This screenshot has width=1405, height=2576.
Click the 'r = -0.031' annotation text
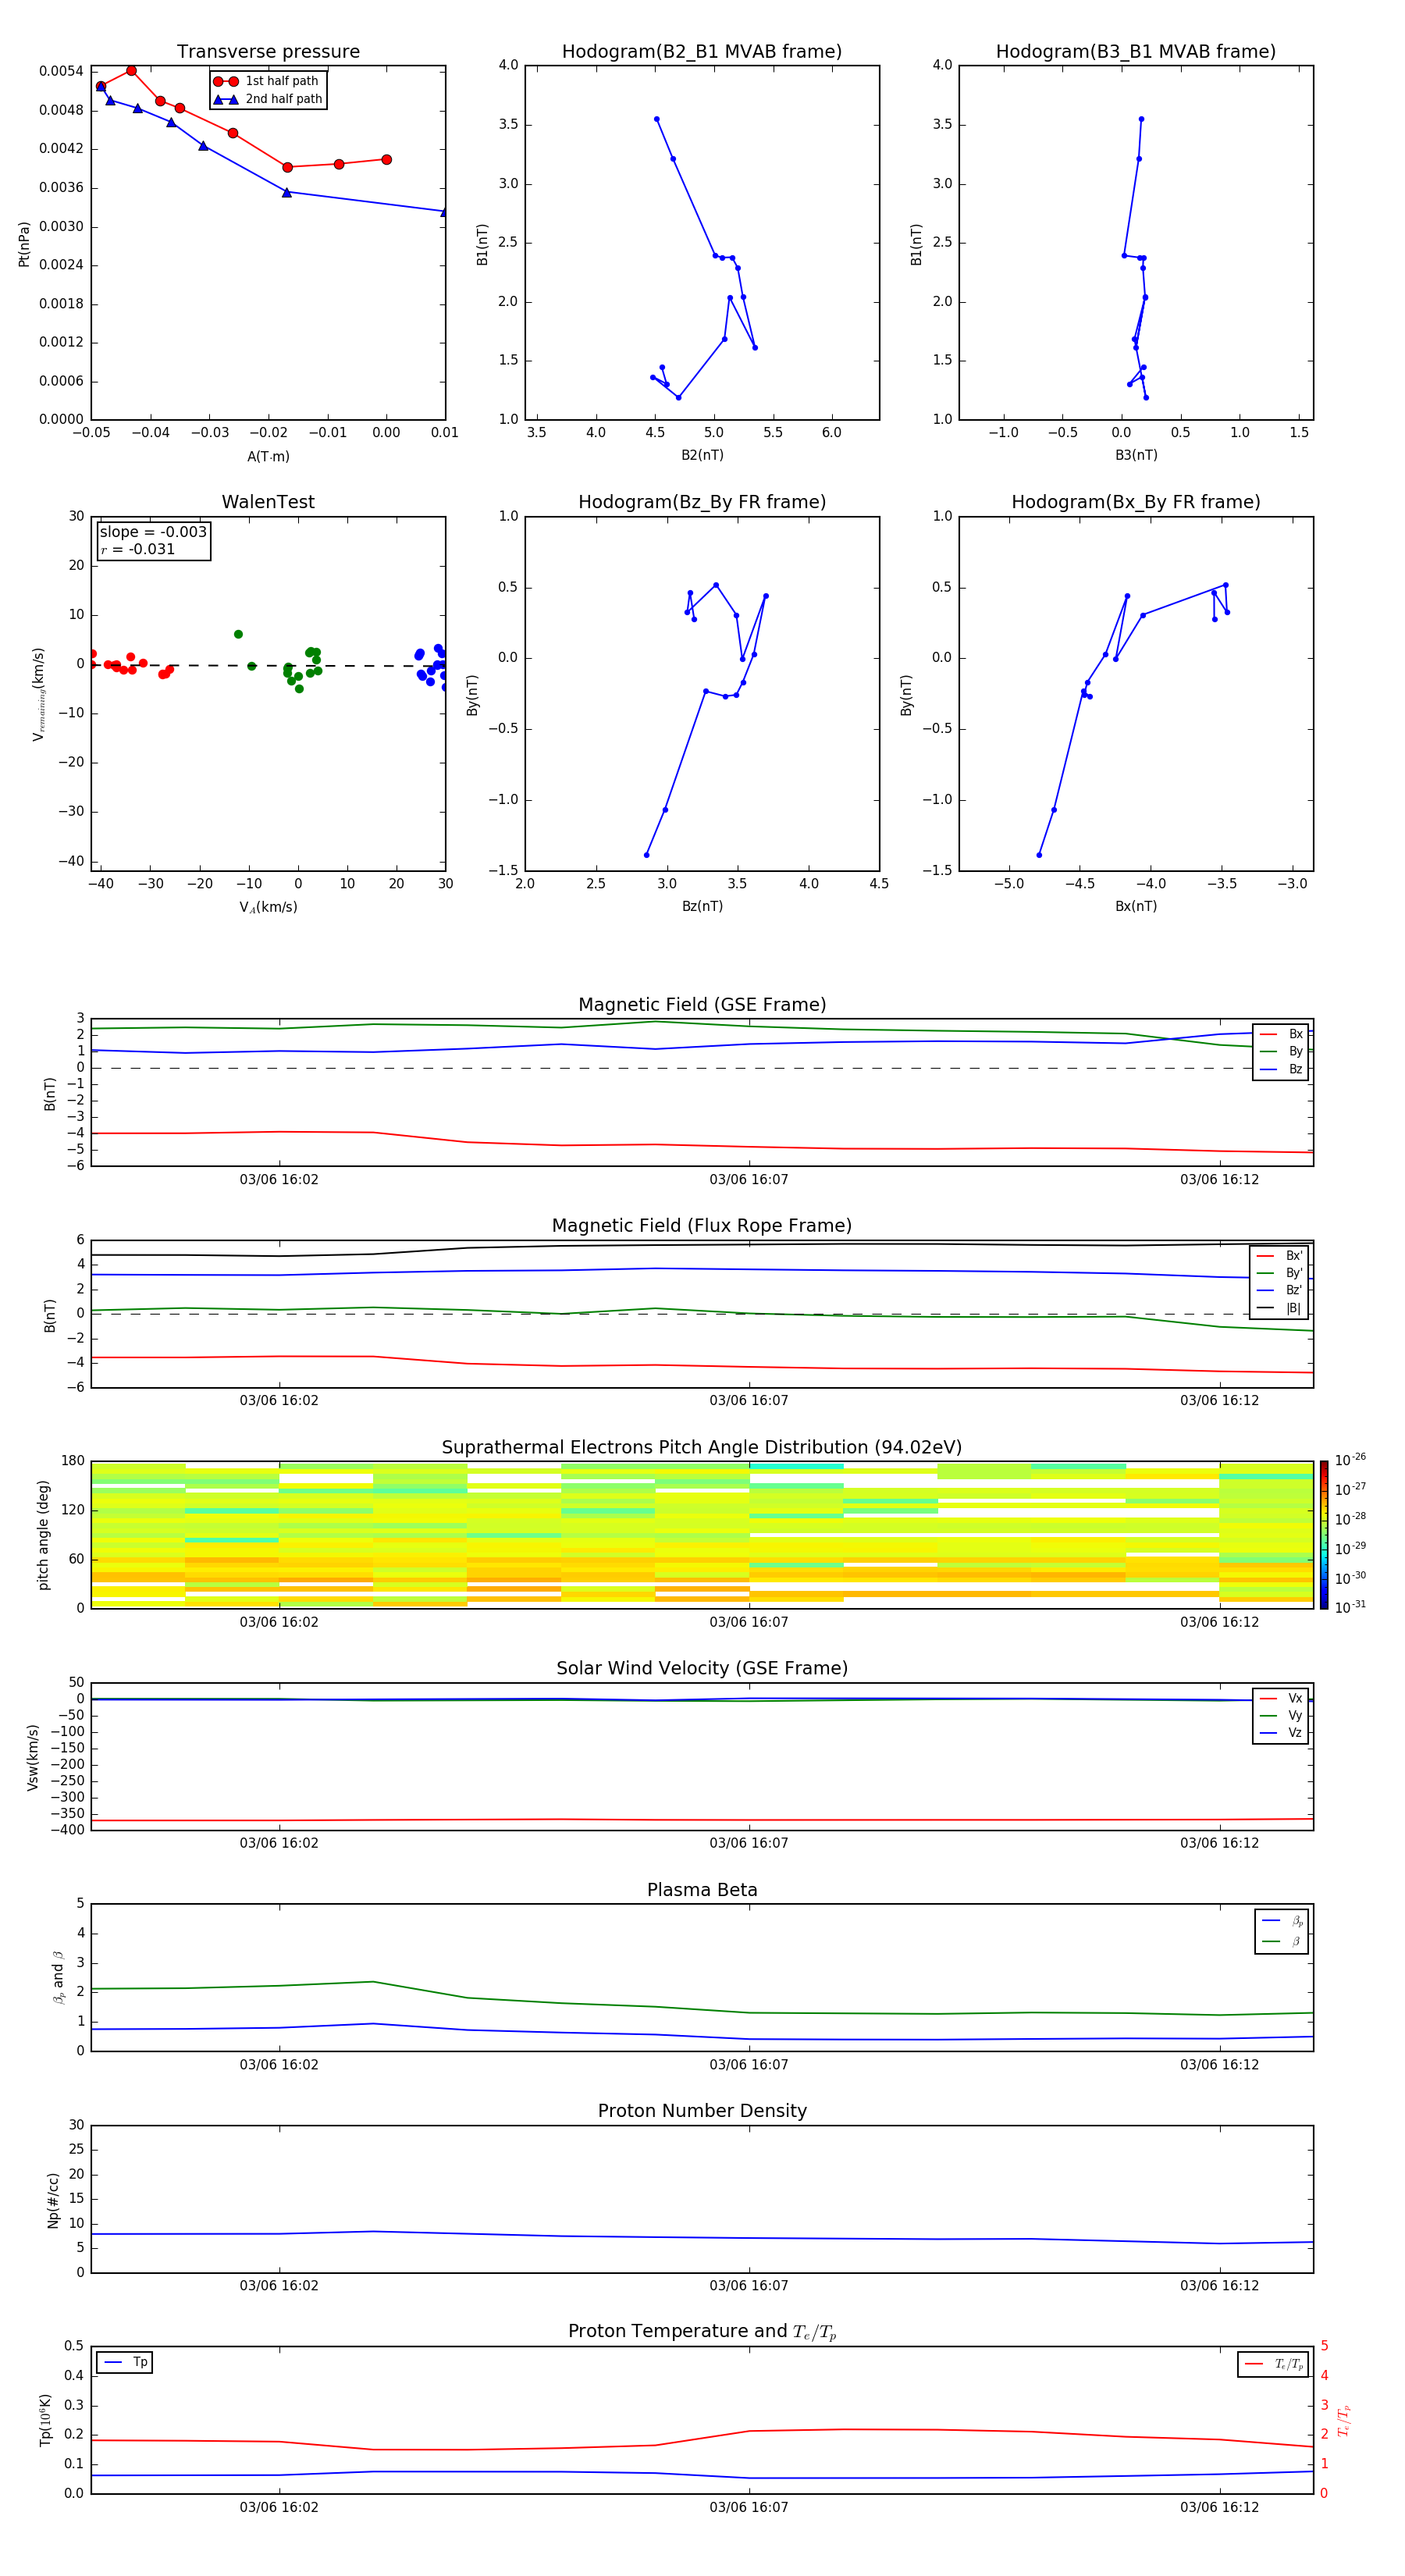[138, 549]
